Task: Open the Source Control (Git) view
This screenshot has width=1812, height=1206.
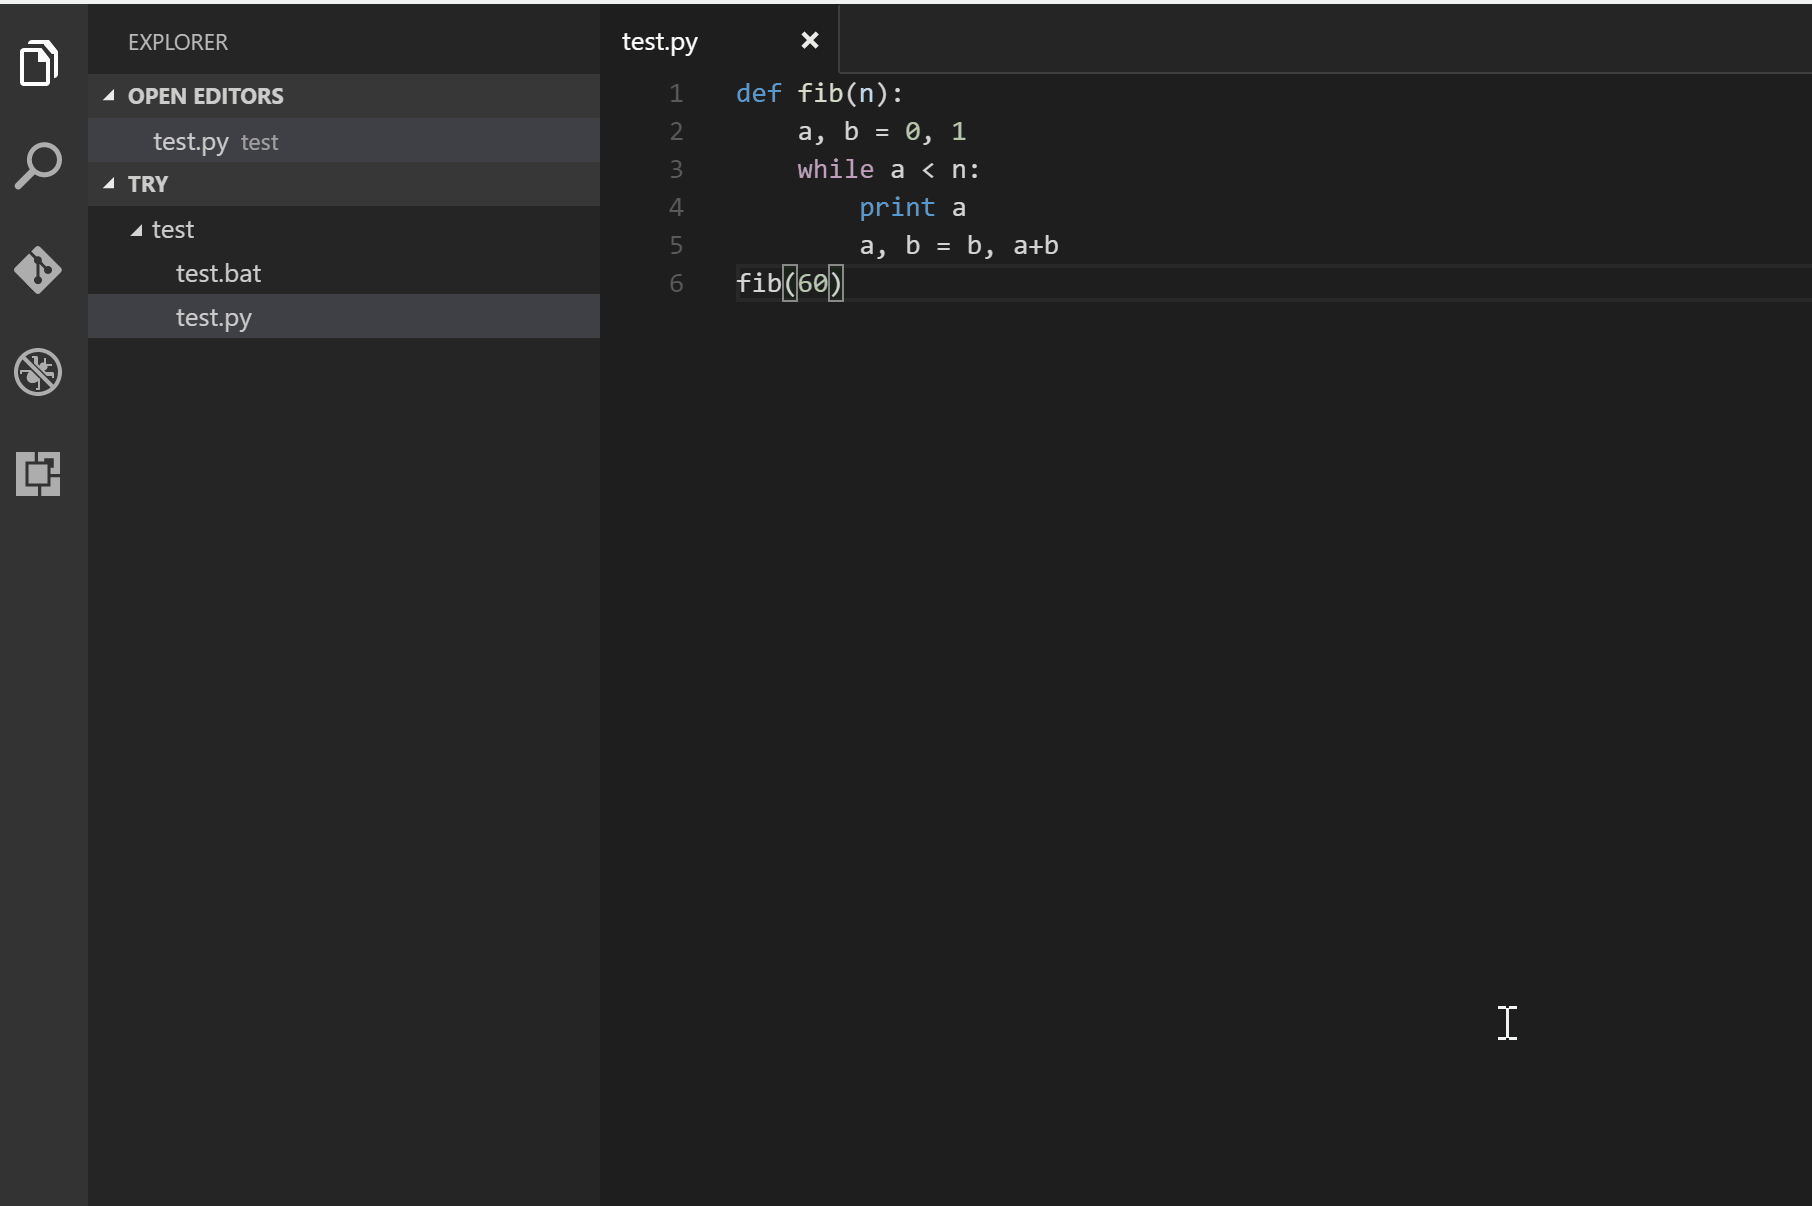Action: click(38, 270)
